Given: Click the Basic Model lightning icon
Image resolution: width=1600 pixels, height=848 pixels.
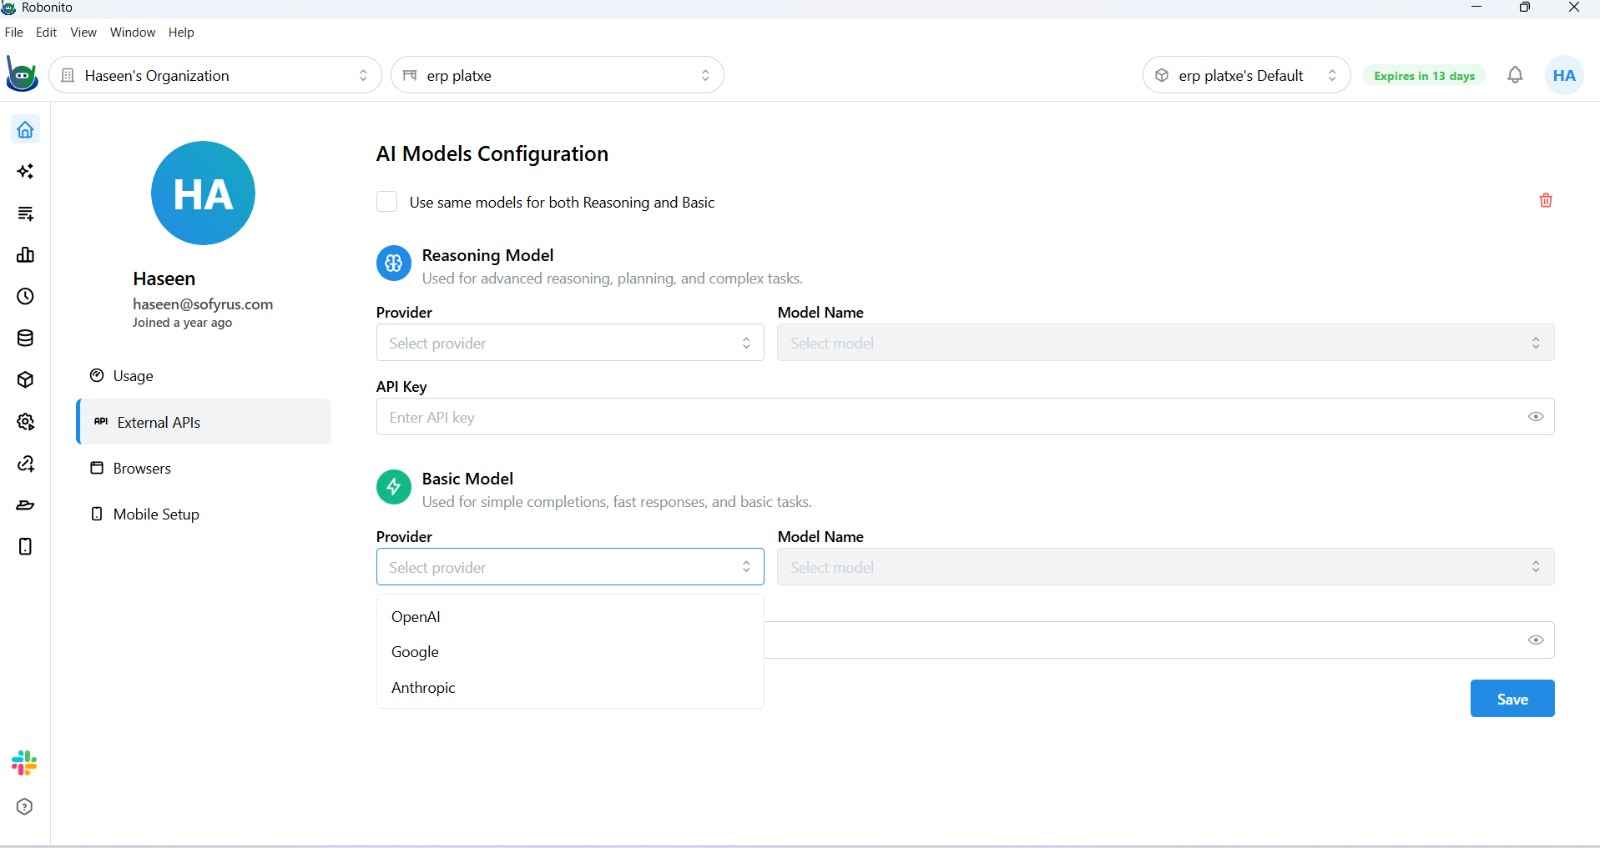Looking at the screenshot, I should pyautogui.click(x=393, y=487).
